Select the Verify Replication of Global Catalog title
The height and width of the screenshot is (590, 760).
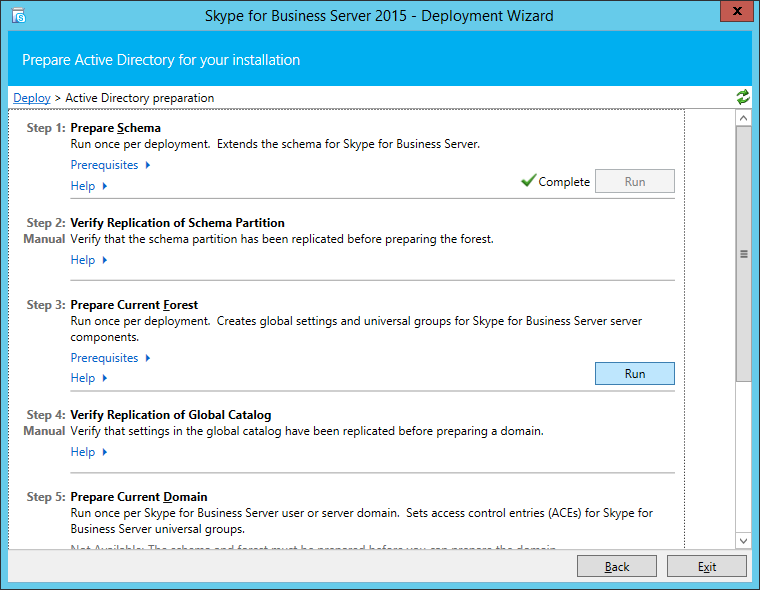(171, 415)
